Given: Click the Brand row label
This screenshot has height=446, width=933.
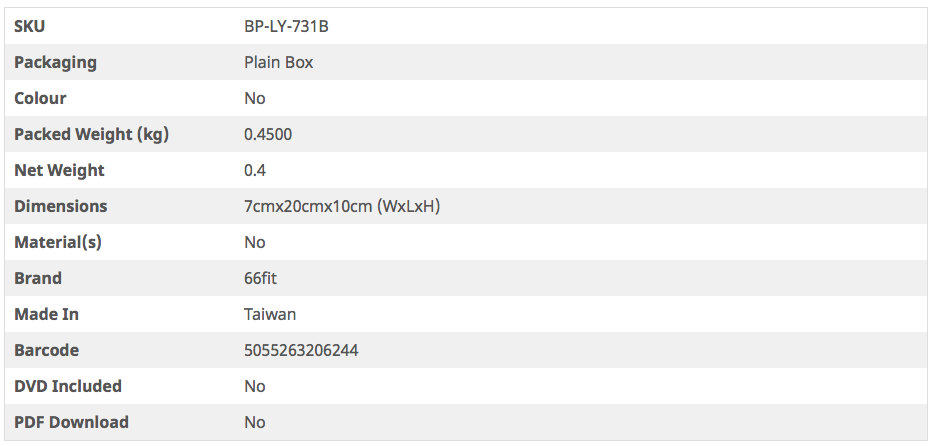Looking at the screenshot, I should pos(38,278).
